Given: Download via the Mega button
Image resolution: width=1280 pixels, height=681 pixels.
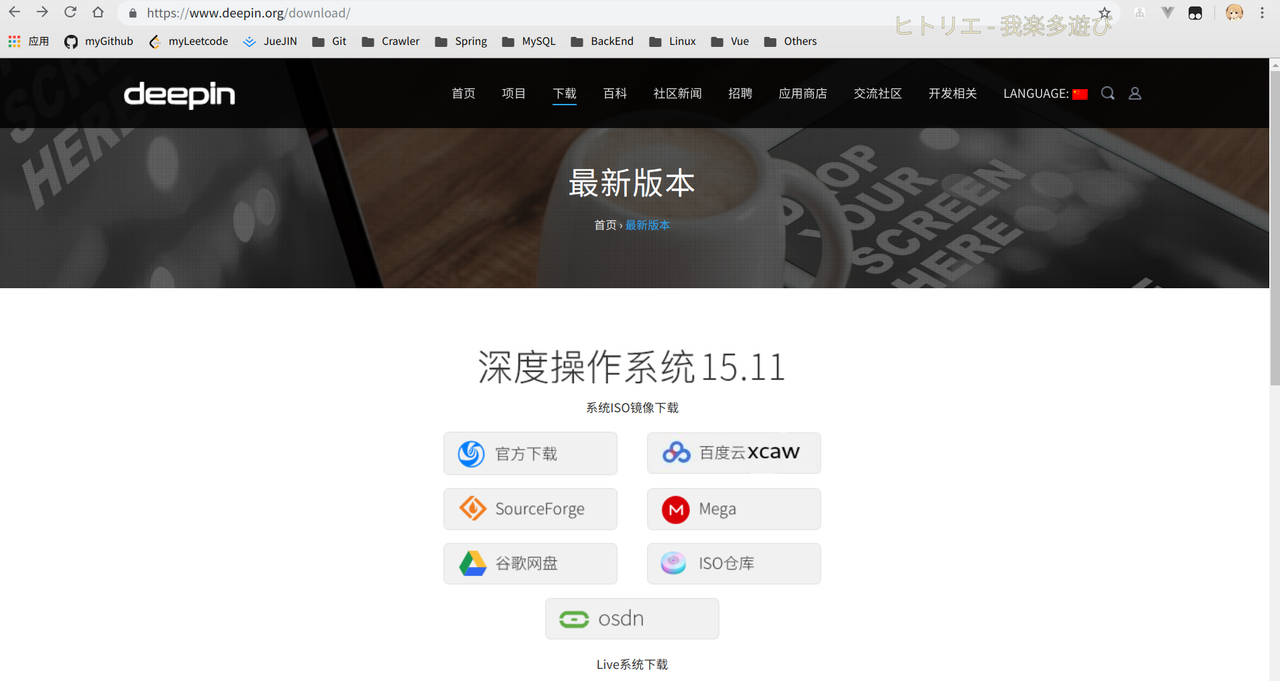Looking at the screenshot, I should pyautogui.click(x=734, y=509).
